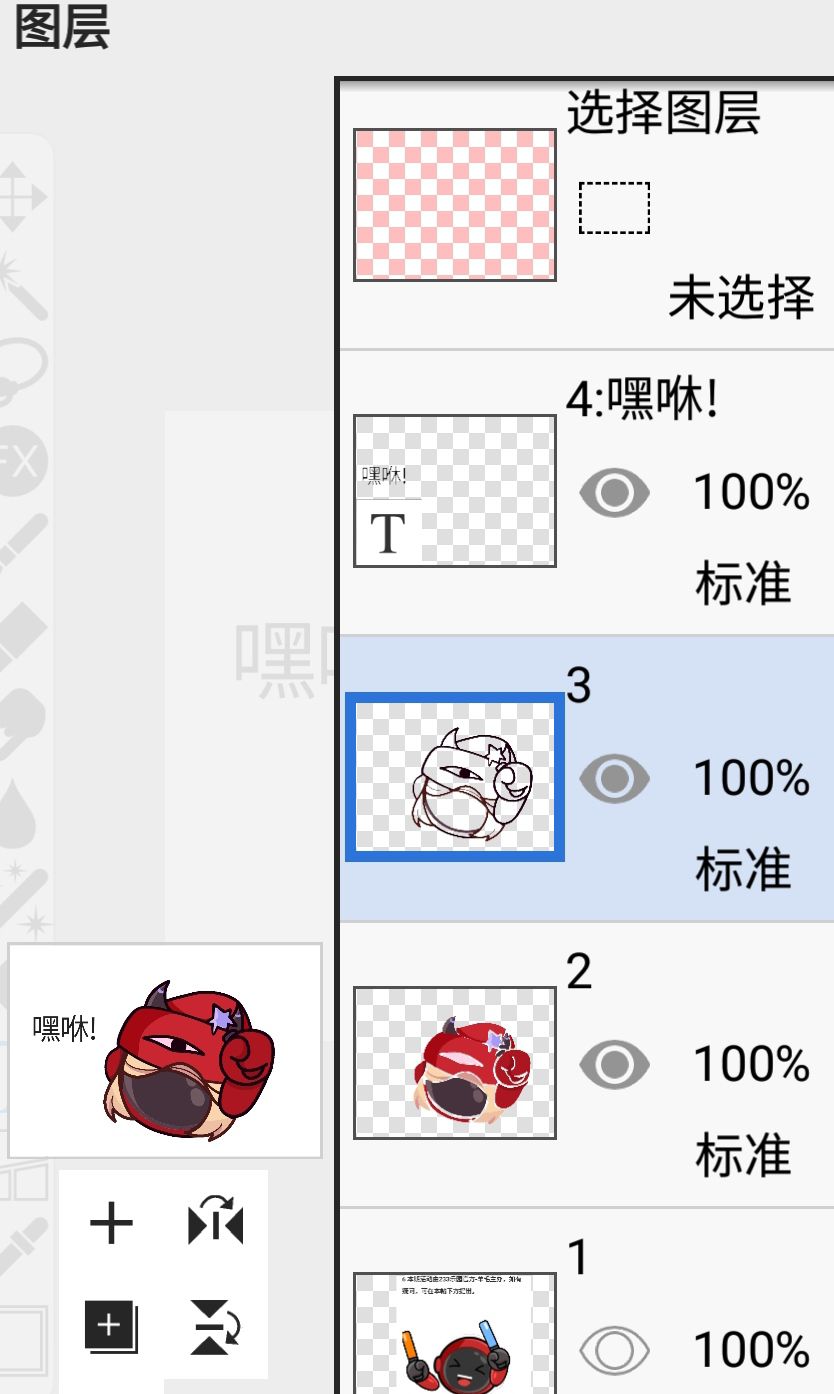Click the canvas preview thumbnail with 嘿咻!
This screenshot has width=834, height=1394.
[165, 1050]
